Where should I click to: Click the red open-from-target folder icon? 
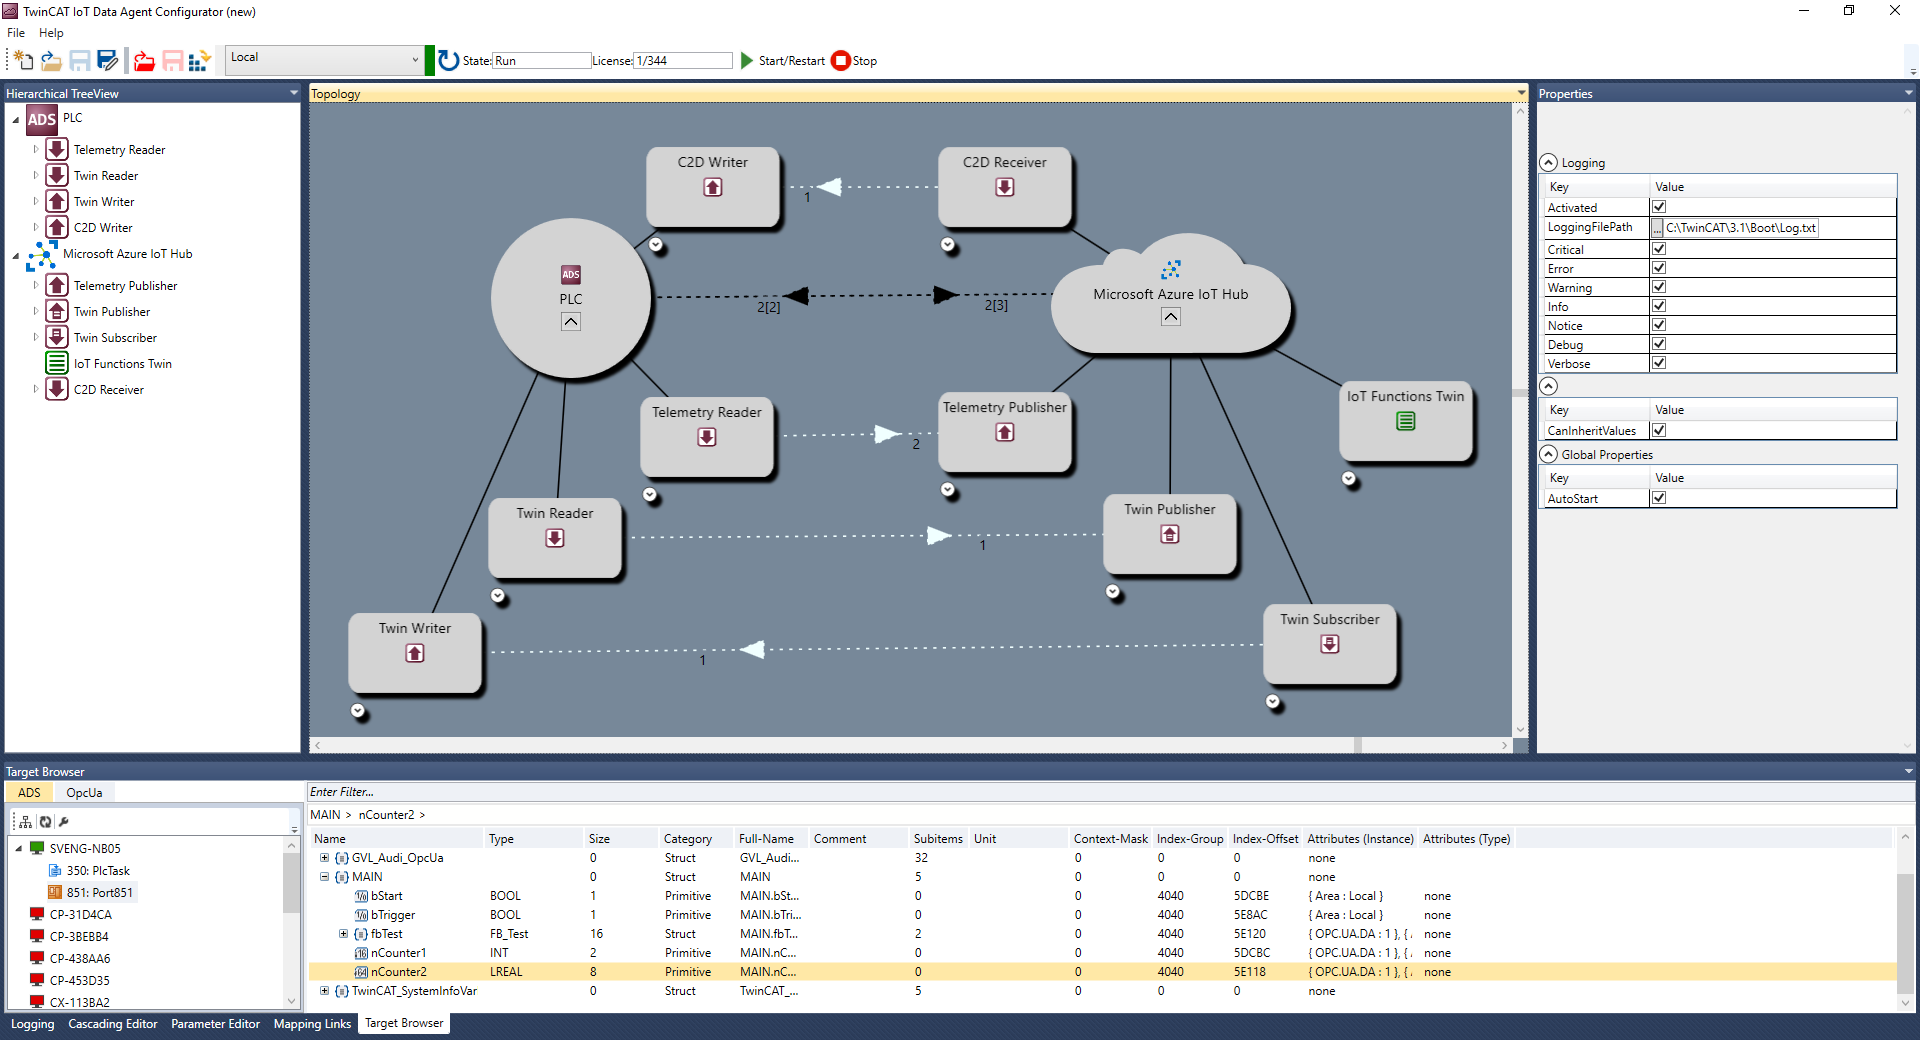tap(144, 61)
